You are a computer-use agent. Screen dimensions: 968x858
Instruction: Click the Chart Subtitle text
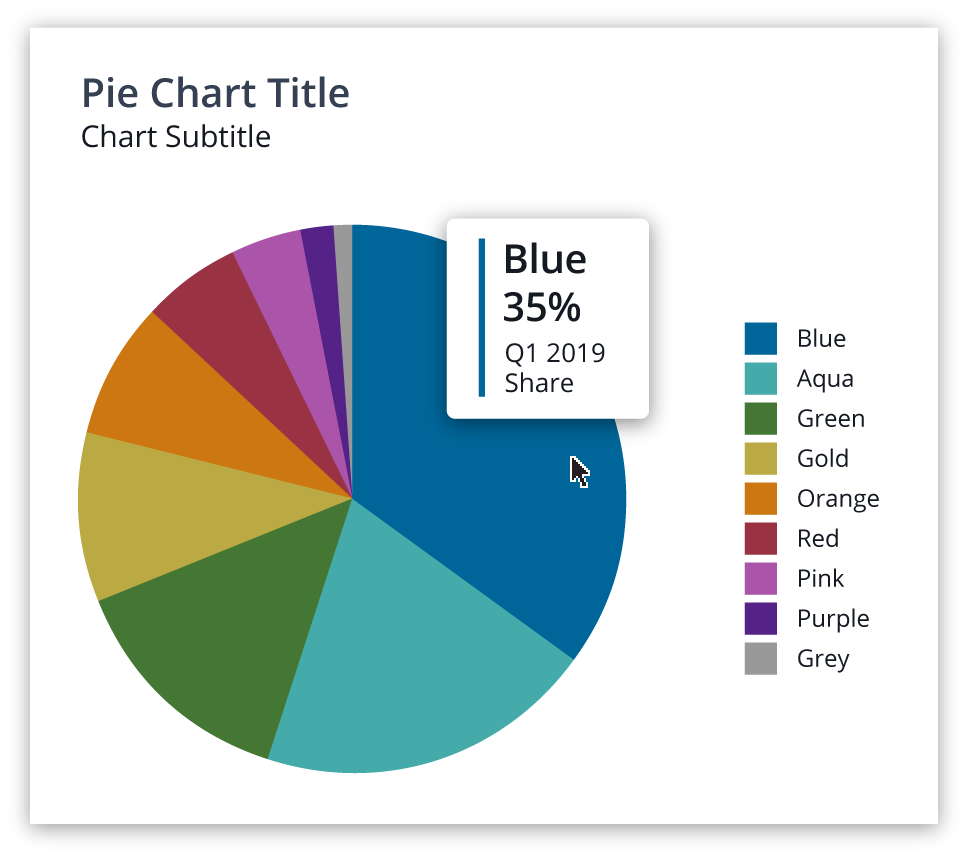pos(175,136)
